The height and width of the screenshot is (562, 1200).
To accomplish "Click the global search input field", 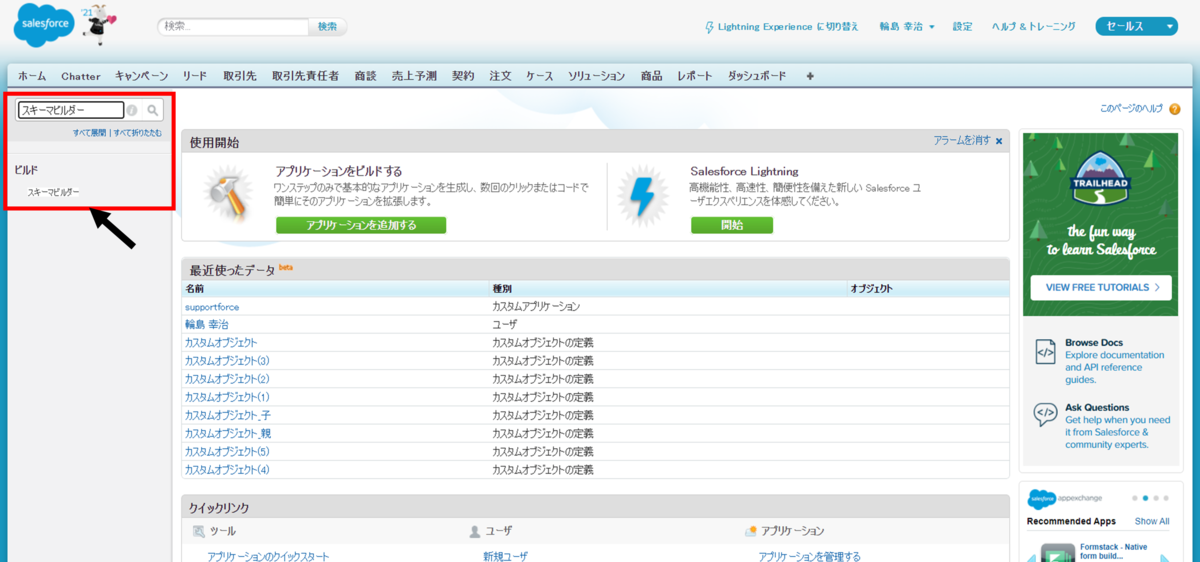I will point(233,27).
